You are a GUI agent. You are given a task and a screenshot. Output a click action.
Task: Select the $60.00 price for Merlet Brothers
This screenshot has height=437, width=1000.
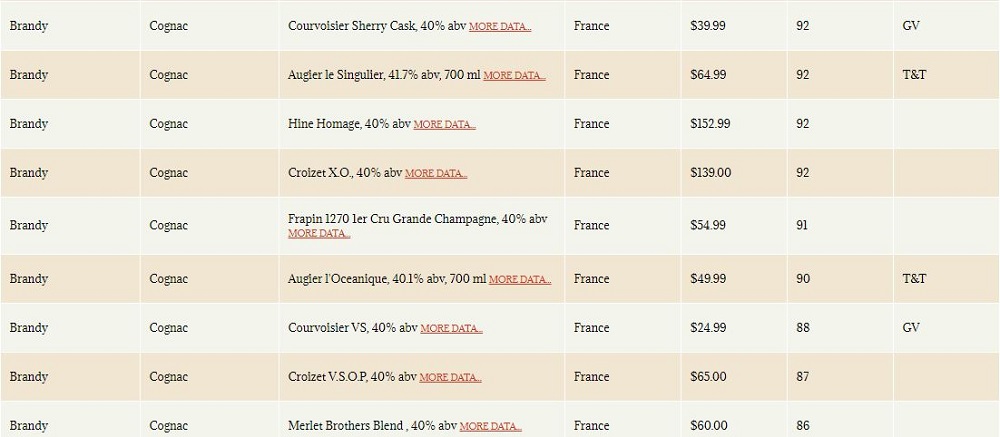click(x=709, y=426)
